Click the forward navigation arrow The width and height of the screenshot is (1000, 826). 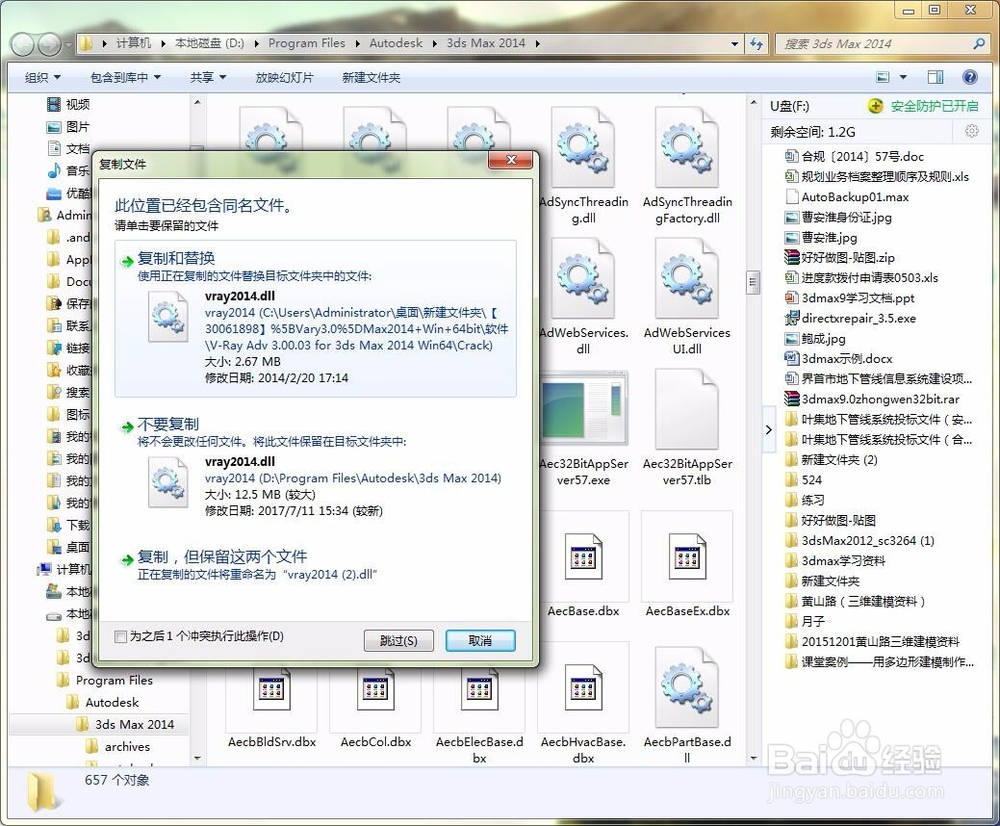pyautogui.click(x=50, y=44)
